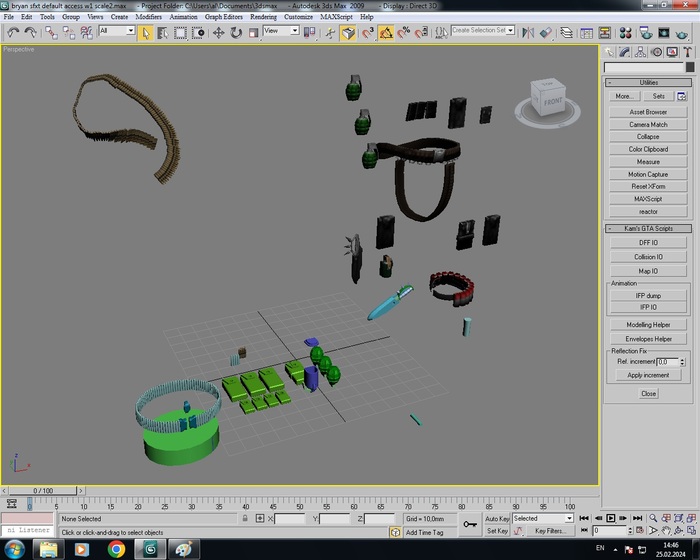This screenshot has height=560, width=700.
Task: Click the Apply increment button
Action: click(x=648, y=375)
